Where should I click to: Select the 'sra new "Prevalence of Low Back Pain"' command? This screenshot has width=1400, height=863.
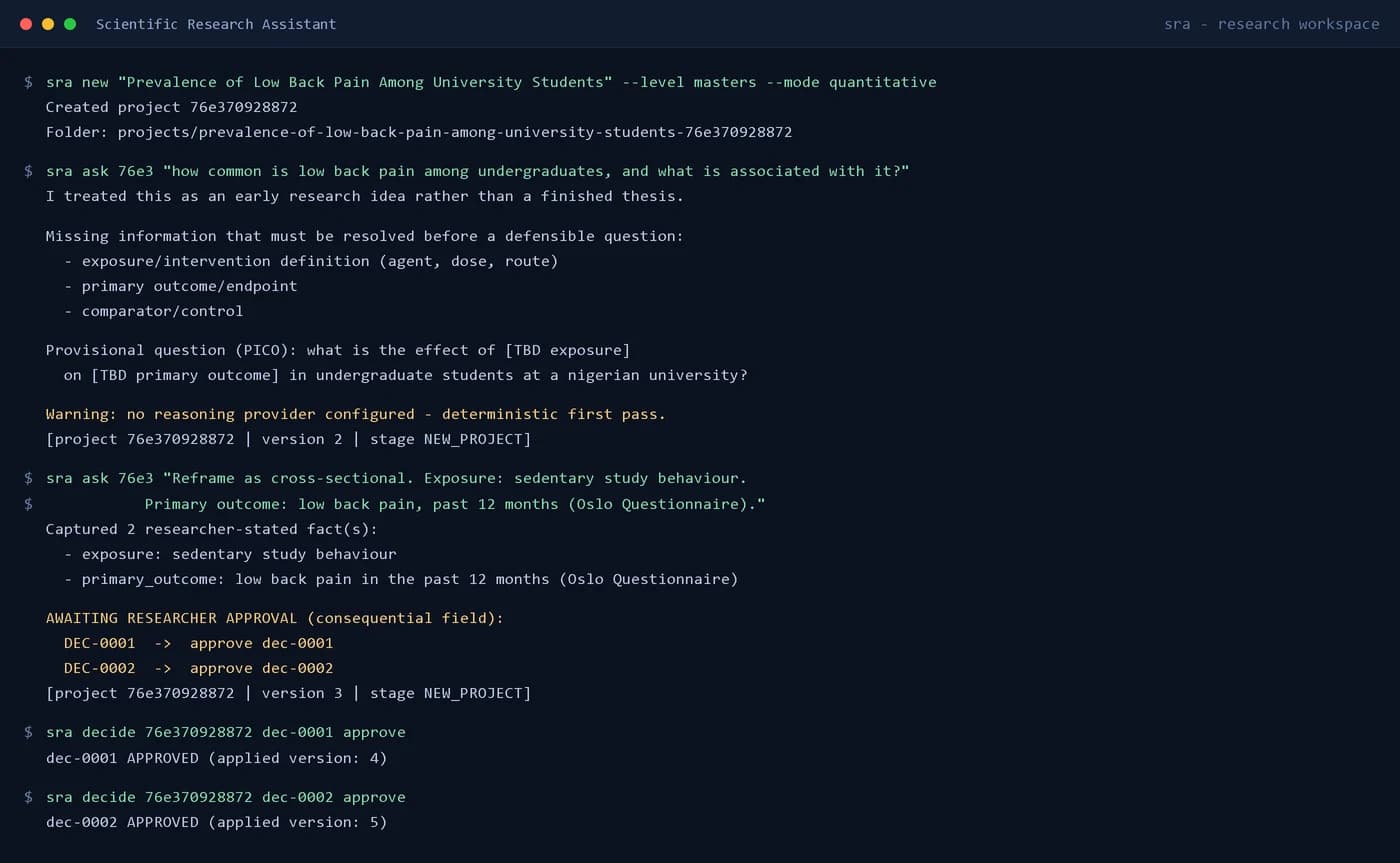(x=491, y=82)
